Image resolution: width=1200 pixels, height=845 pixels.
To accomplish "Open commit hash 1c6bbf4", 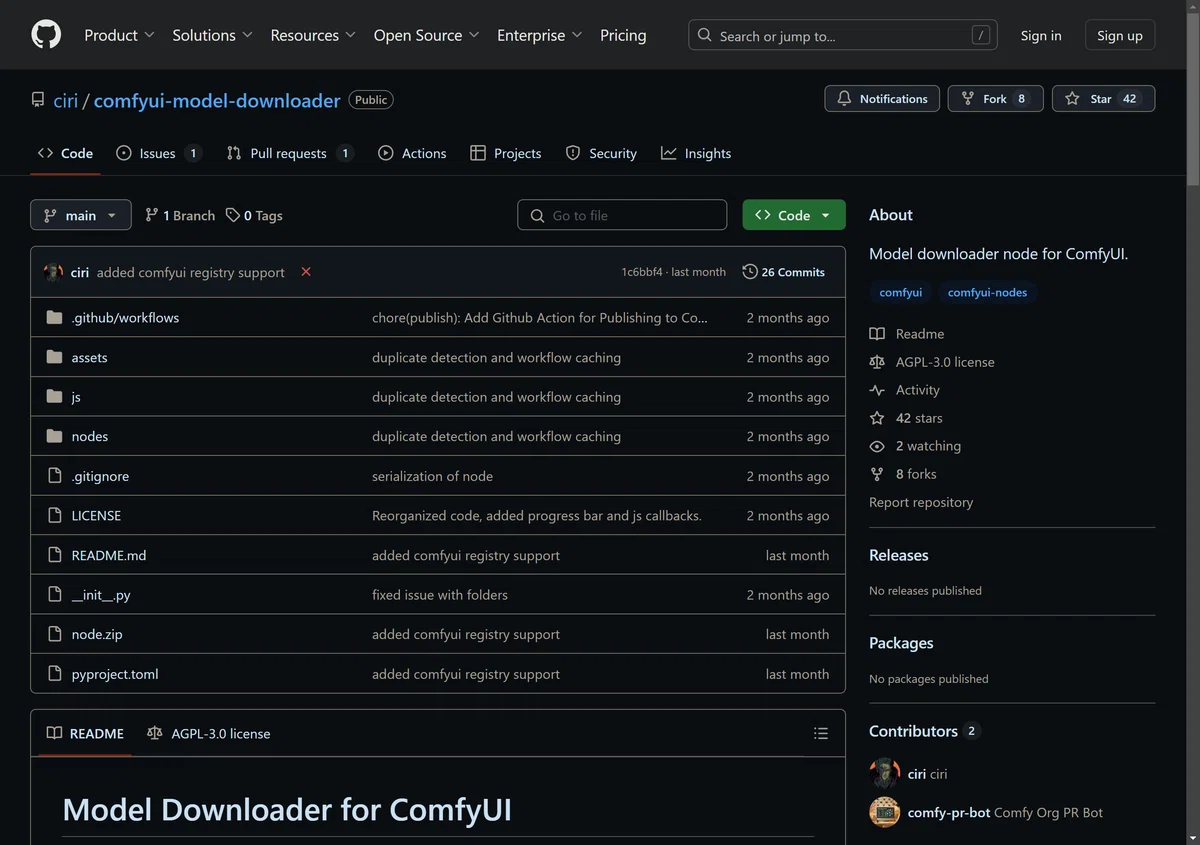I will [x=642, y=272].
